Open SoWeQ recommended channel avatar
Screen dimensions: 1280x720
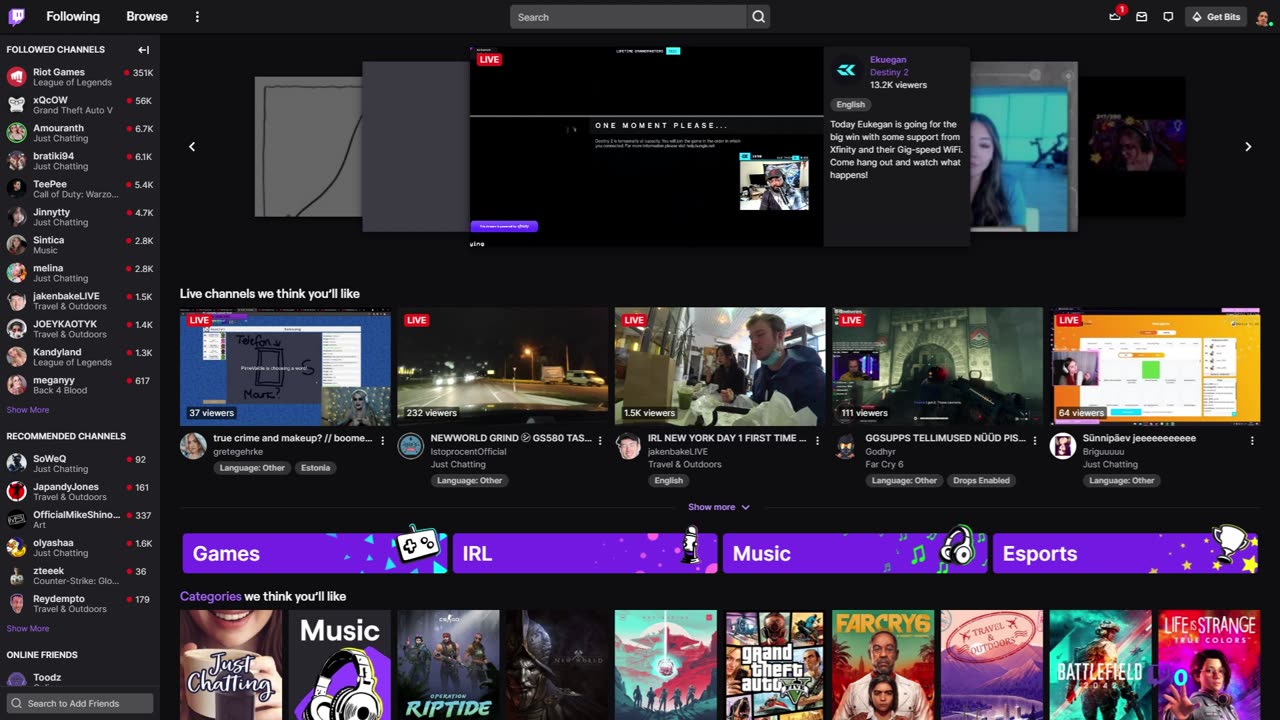[x=16, y=464]
